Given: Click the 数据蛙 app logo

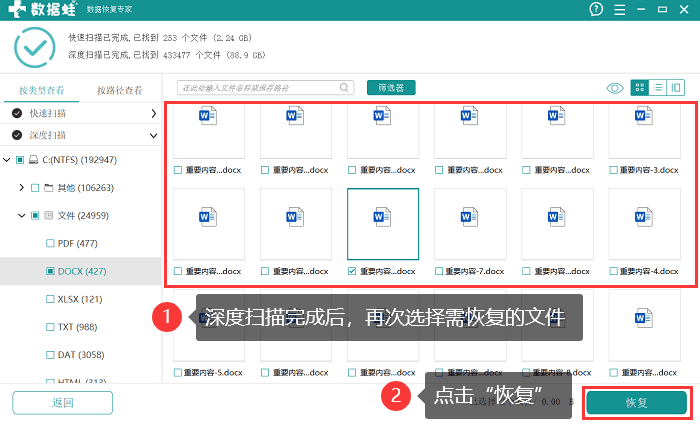Looking at the screenshot, I should [43, 9].
